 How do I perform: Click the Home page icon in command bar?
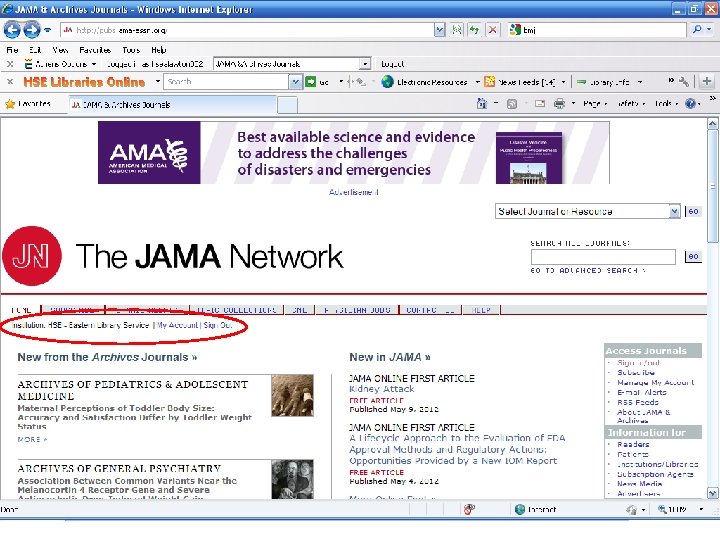click(482, 104)
